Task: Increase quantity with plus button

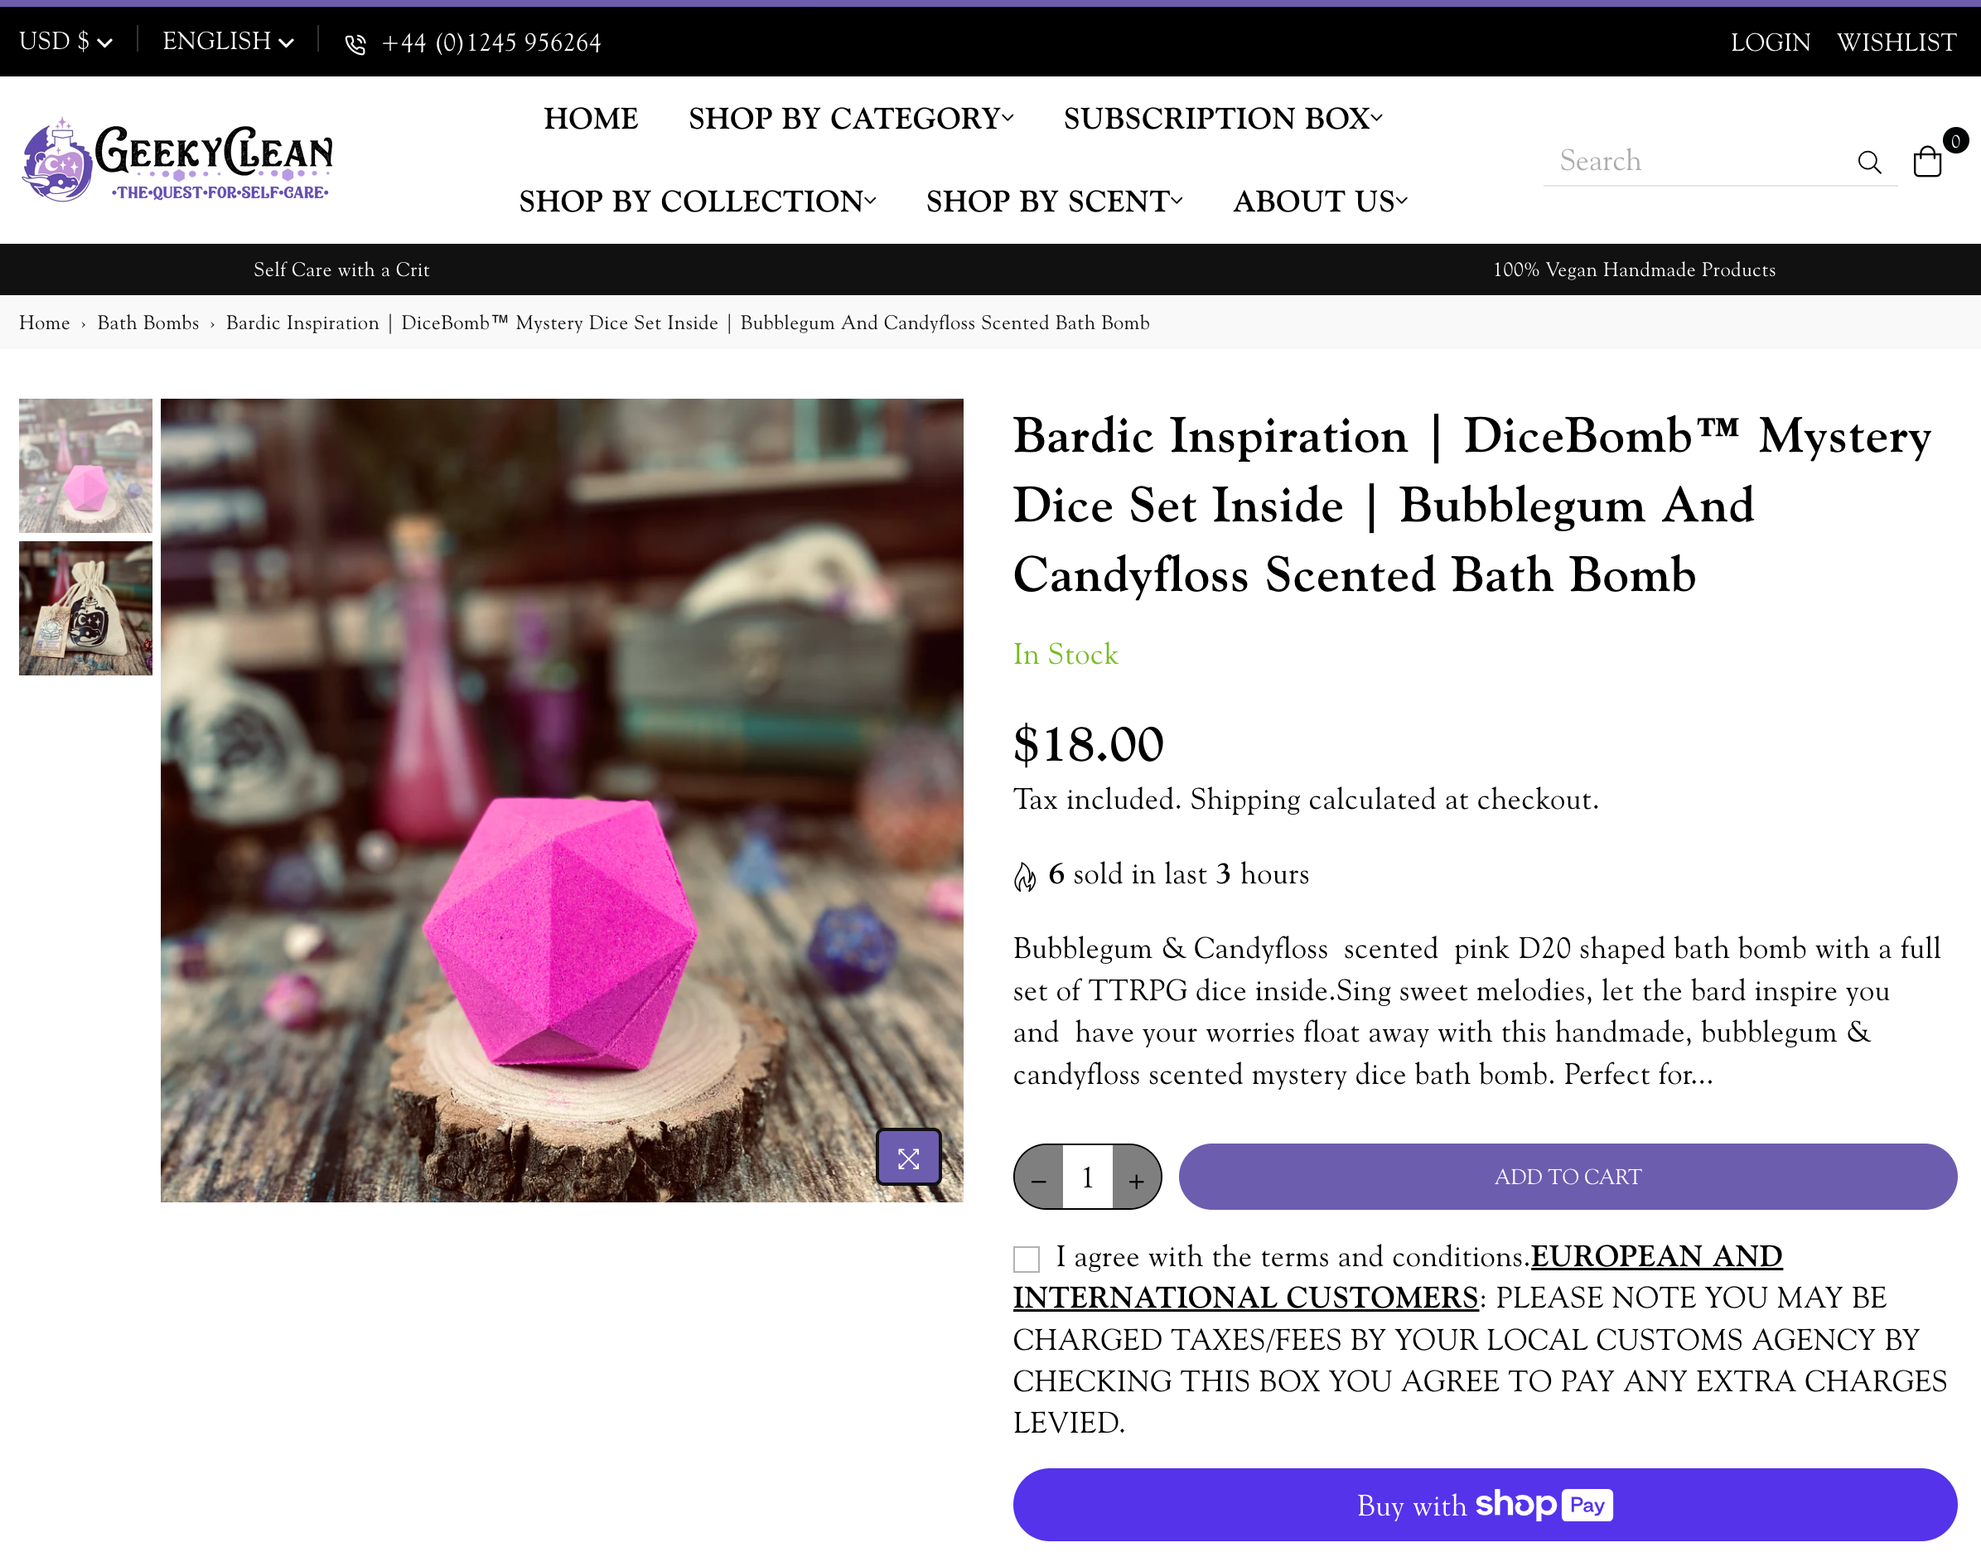Action: [1136, 1177]
